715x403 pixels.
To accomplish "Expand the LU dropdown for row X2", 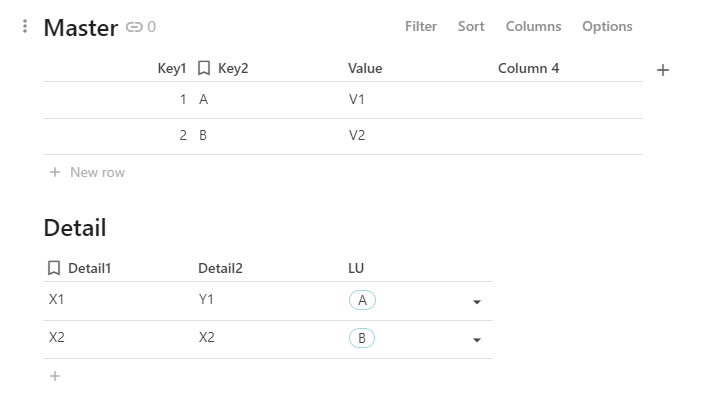I will (476, 339).
